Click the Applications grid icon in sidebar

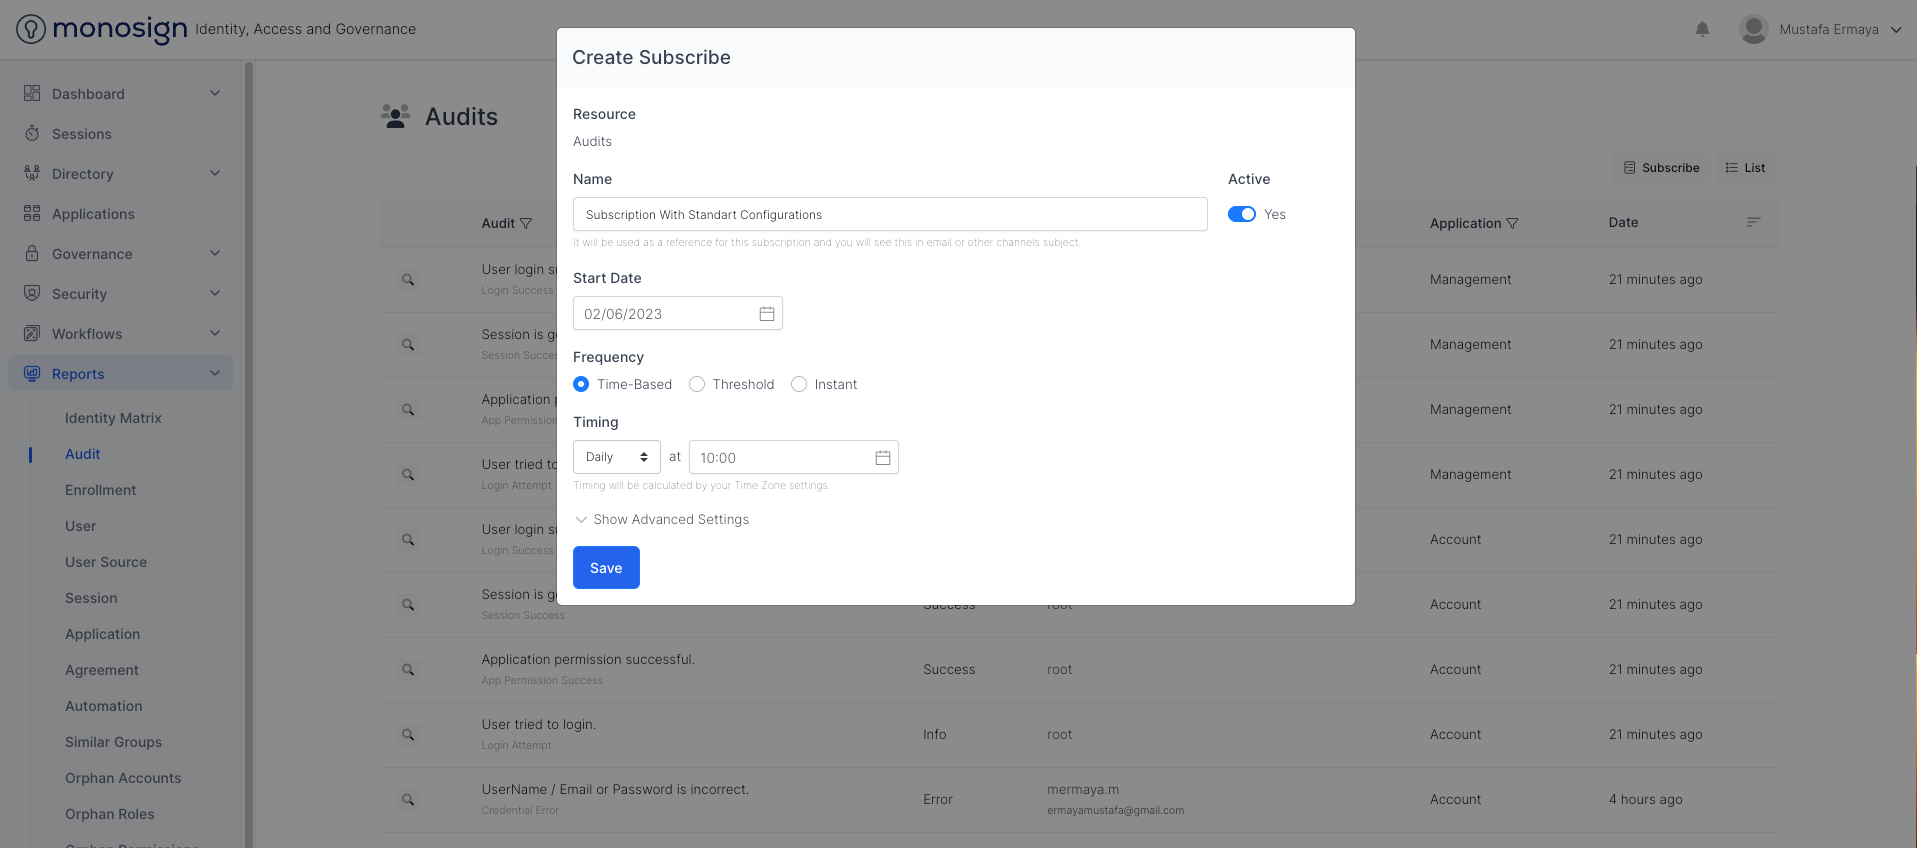point(32,214)
